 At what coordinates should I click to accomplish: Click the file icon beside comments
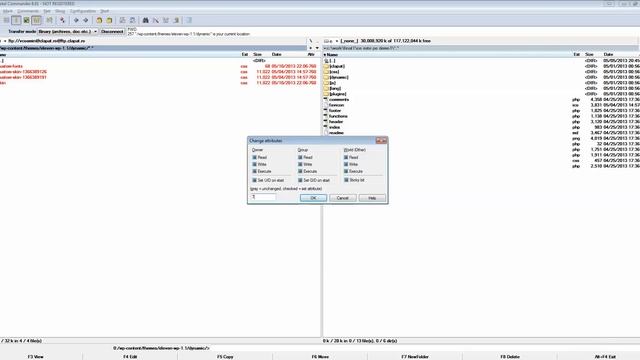326,99
